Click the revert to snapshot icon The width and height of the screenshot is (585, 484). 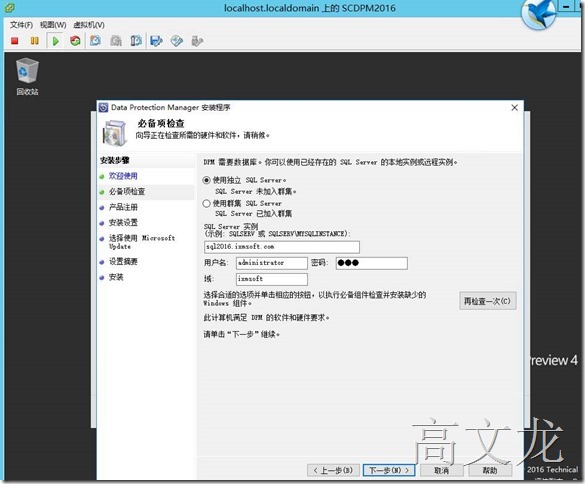coord(116,41)
